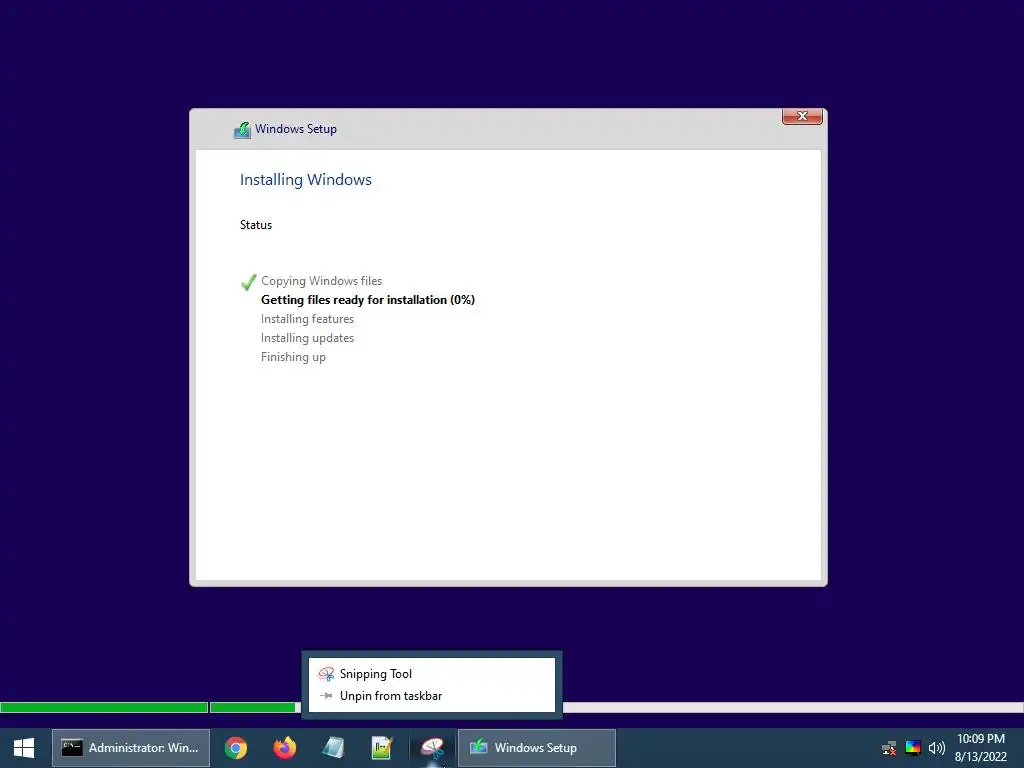Switch to Administrator command prompt window
Viewport: 1024px width, 768px height.
[131, 748]
